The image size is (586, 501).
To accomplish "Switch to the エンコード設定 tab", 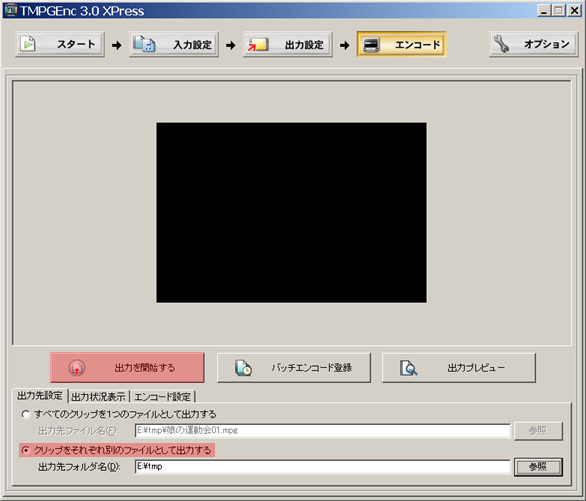I will click(x=163, y=397).
